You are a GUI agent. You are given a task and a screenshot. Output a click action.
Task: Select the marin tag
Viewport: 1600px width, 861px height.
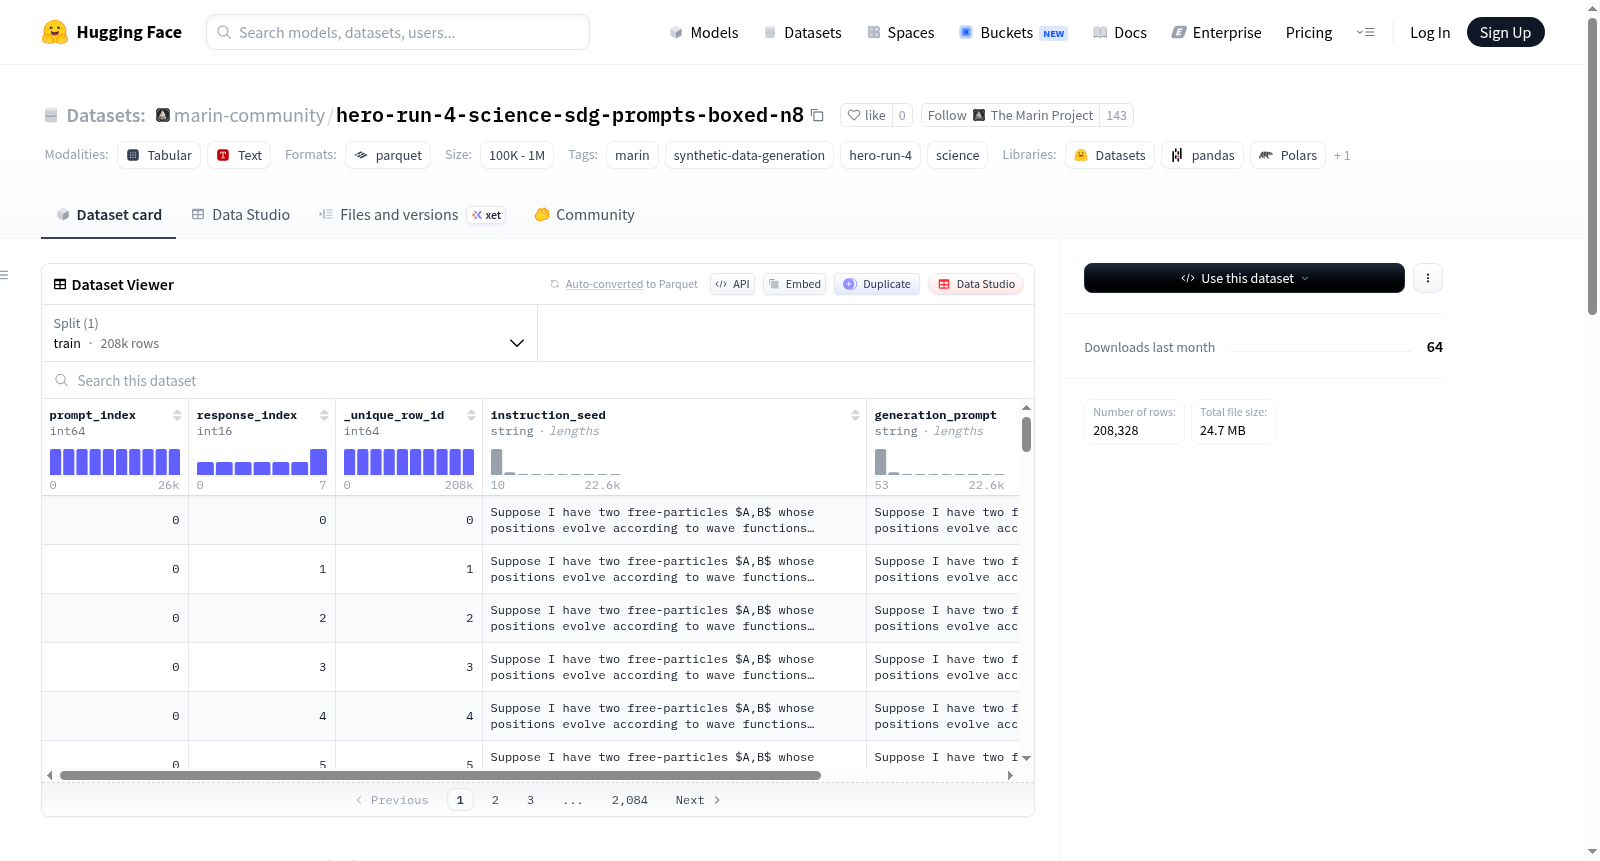pos(632,155)
